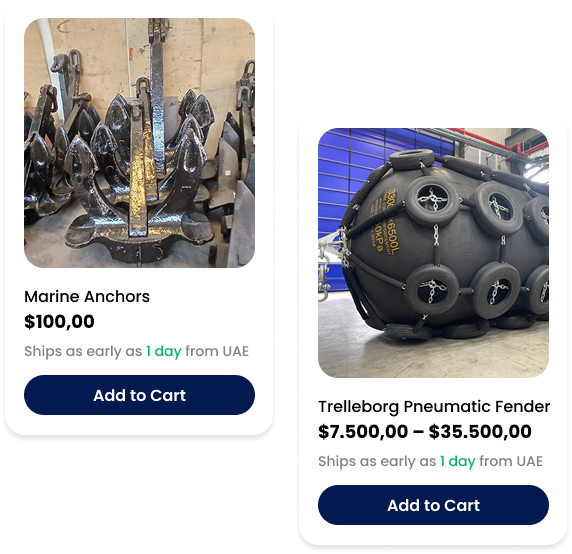
Task: Open the Trelleborg Pneumatic Fender product photo
Action: pyautogui.click(x=433, y=253)
